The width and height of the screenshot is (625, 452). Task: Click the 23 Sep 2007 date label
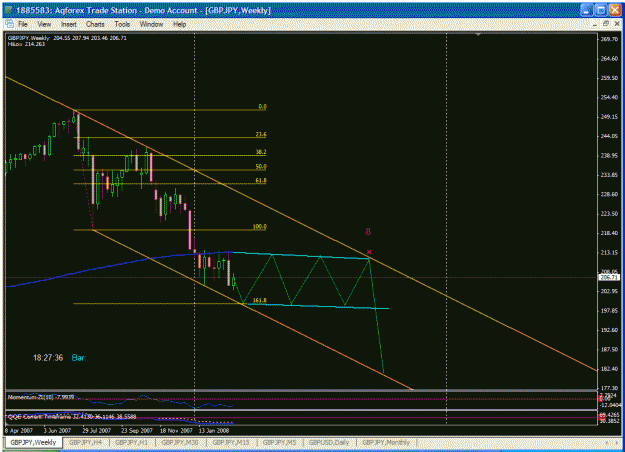[137, 430]
